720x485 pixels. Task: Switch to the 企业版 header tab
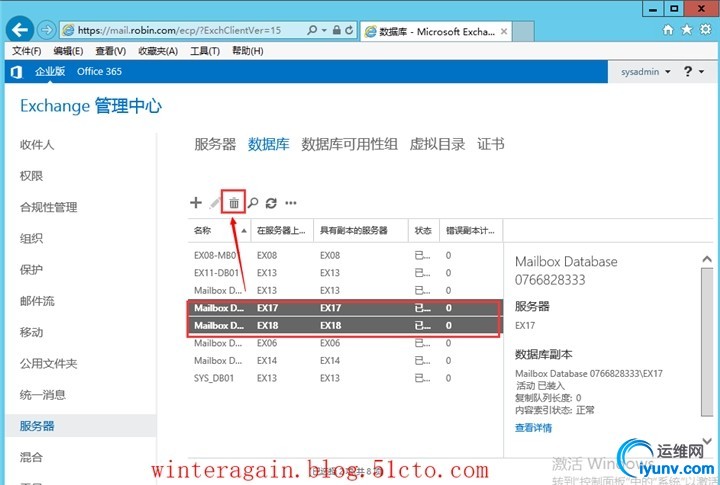coord(50,72)
